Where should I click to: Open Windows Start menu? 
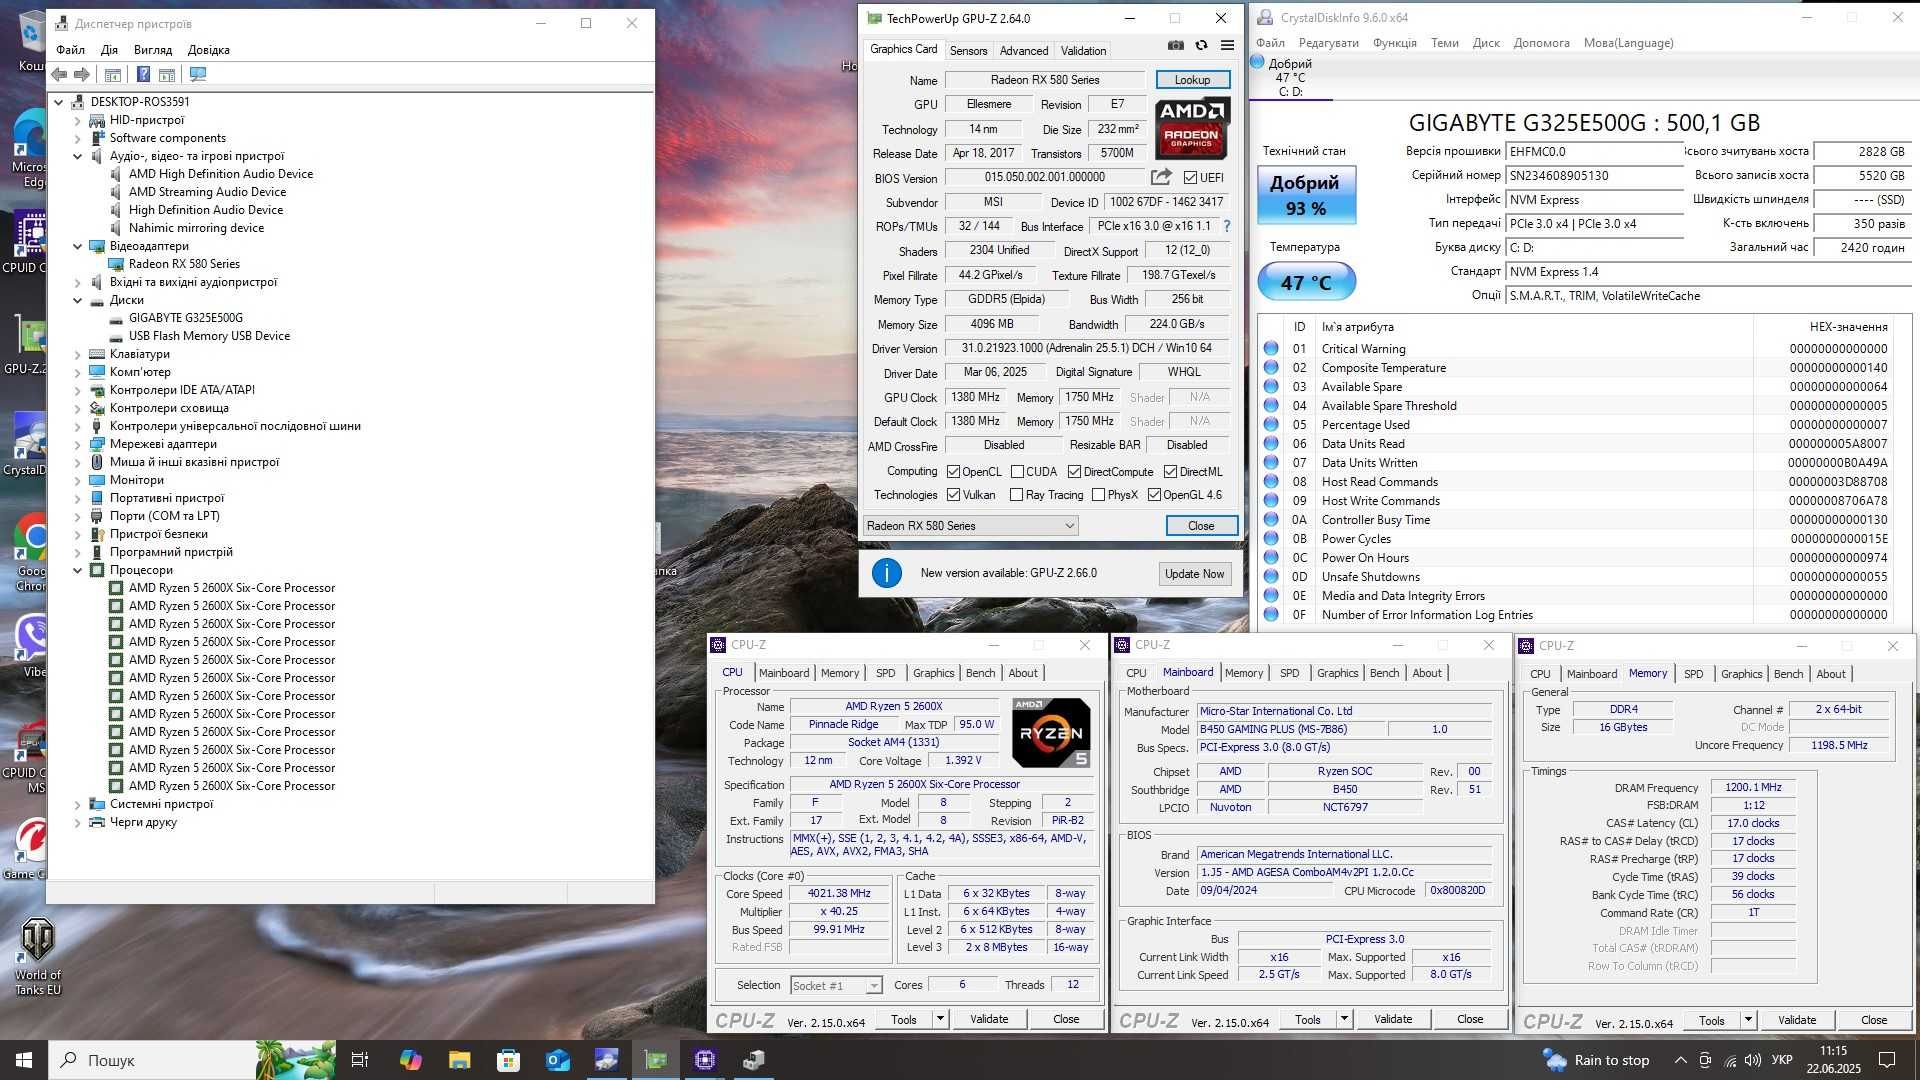coord(24,1060)
